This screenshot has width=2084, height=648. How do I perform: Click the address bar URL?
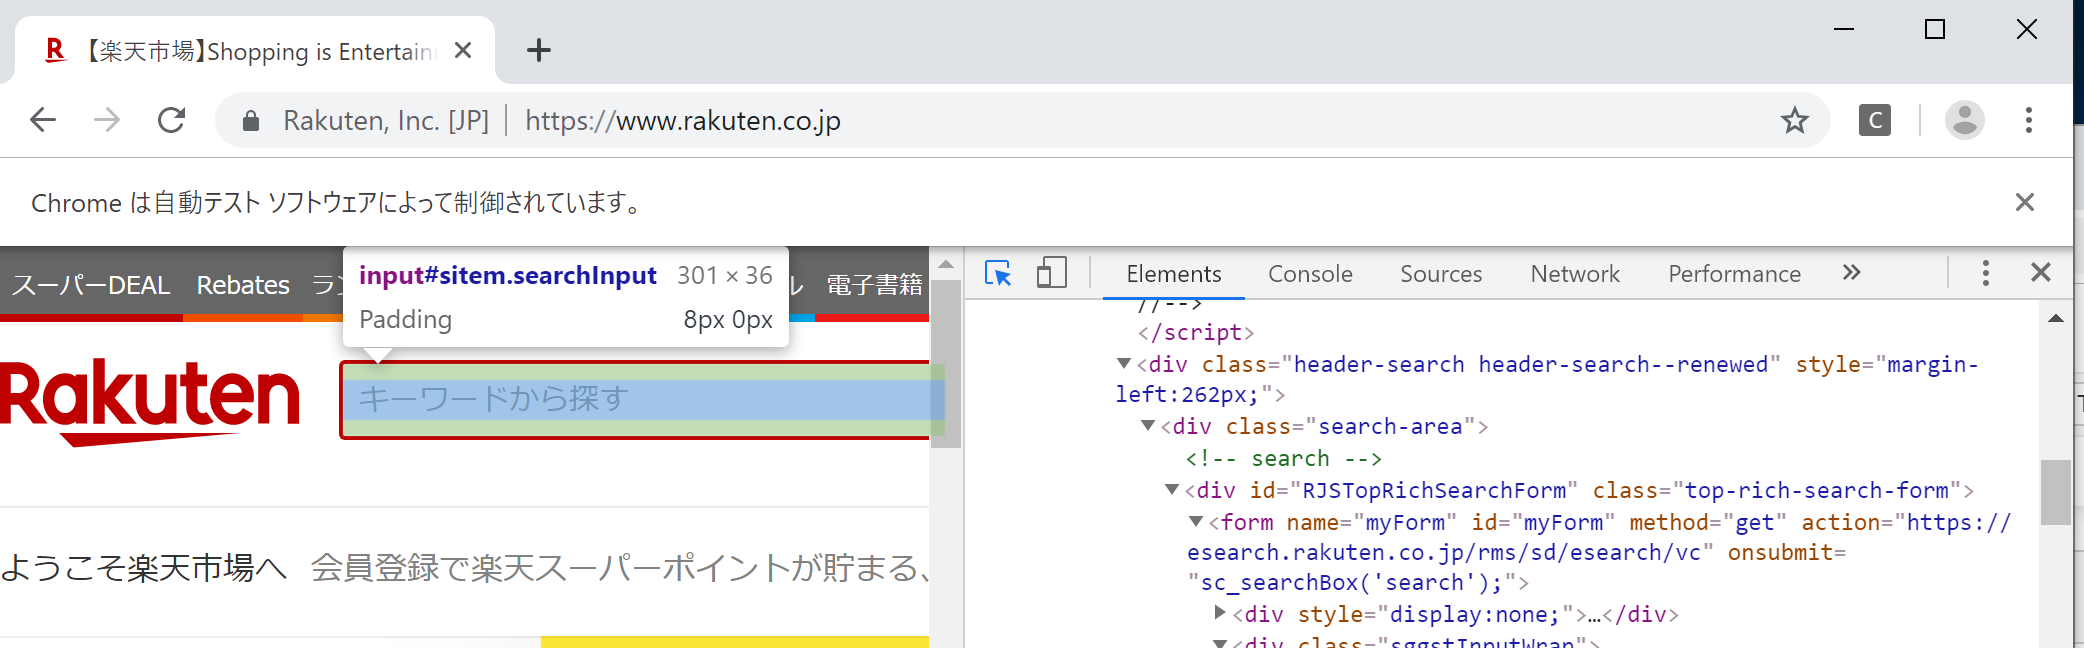tap(683, 121)
